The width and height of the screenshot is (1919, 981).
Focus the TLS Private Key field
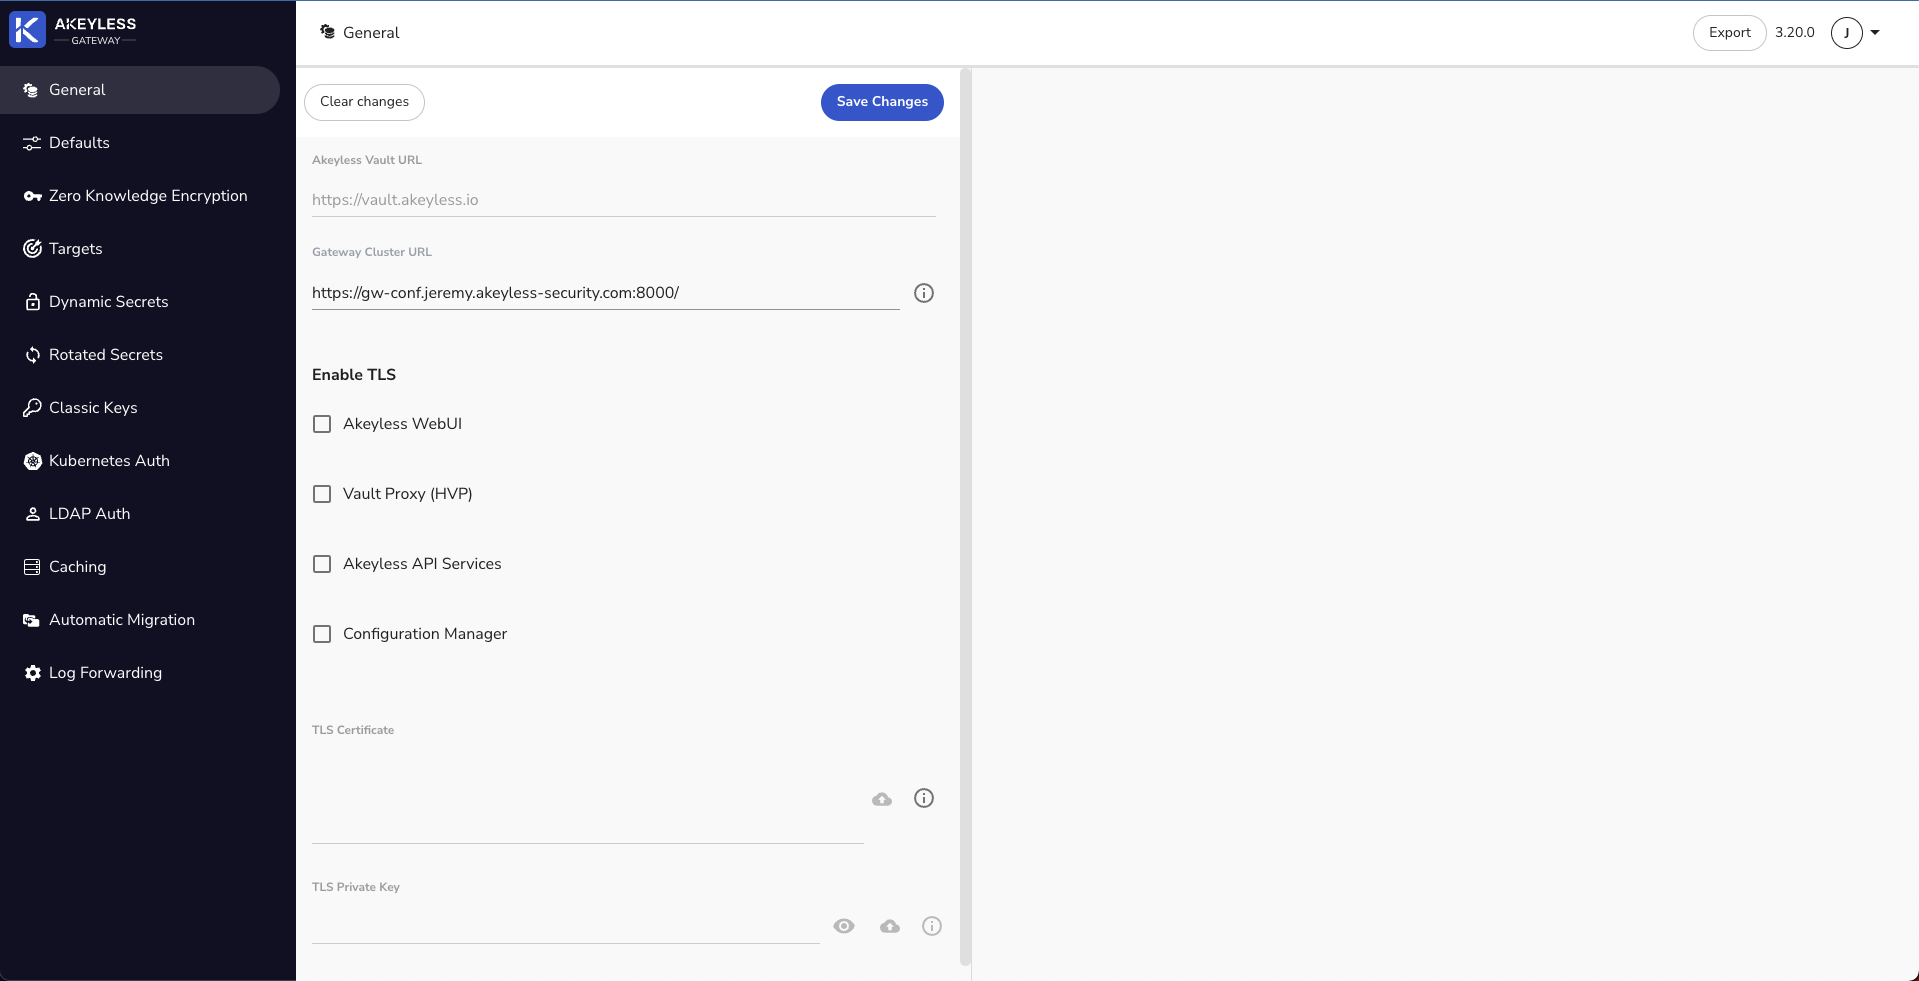pos(566,926)
